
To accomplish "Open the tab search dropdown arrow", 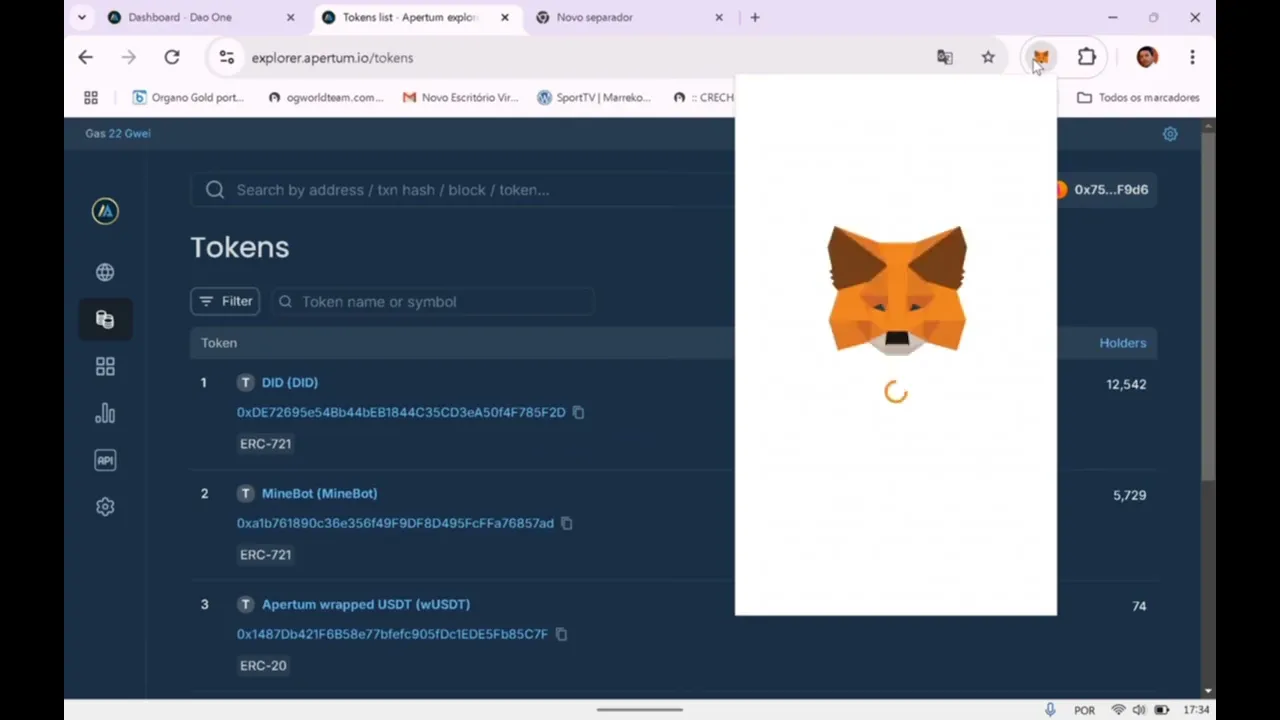I will [82, 17].
